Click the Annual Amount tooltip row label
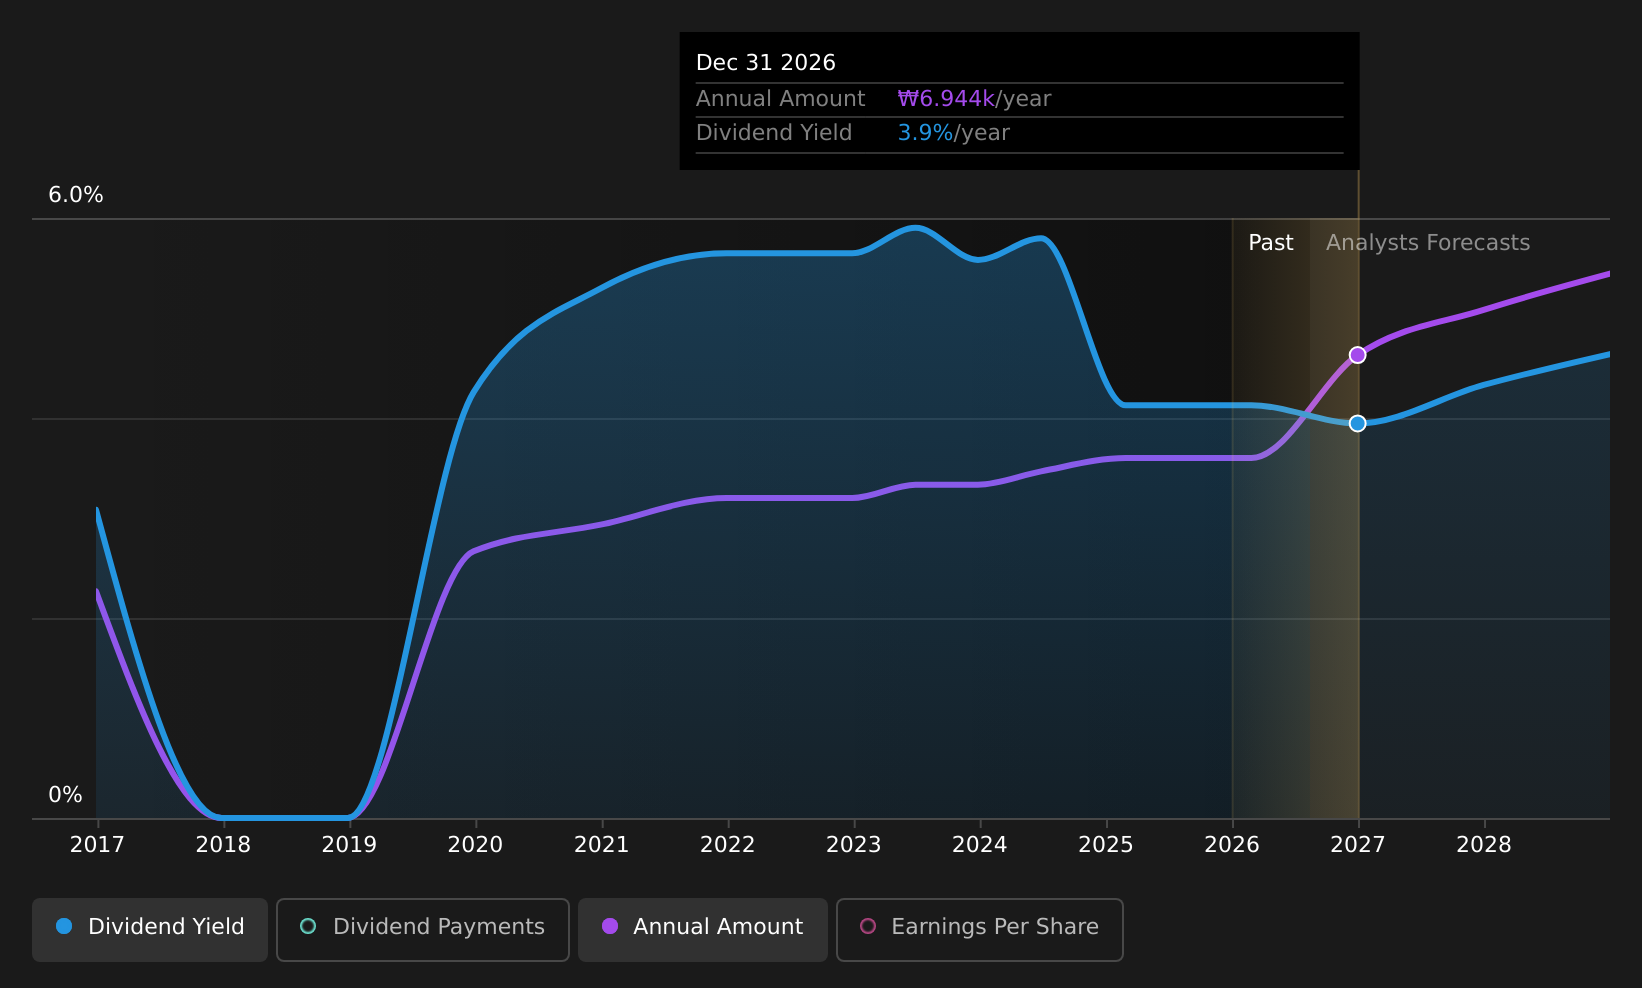 click(x=780, y=99)
